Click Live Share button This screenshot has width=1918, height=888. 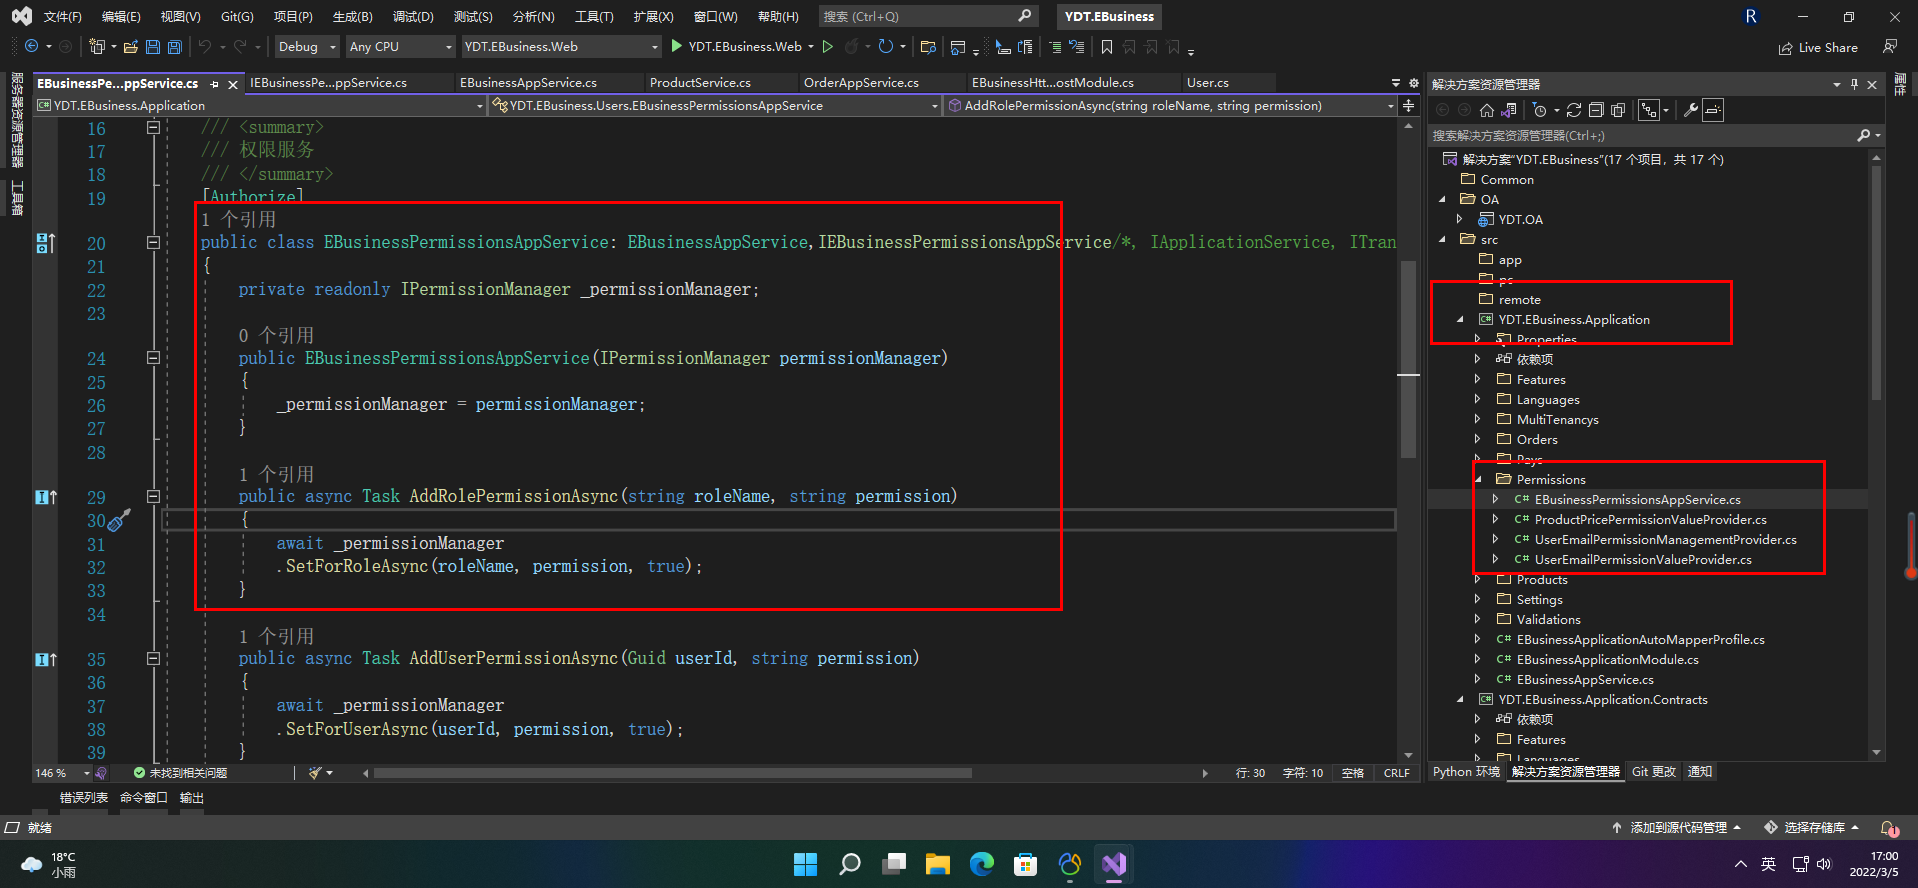[x=1818, y=47]
